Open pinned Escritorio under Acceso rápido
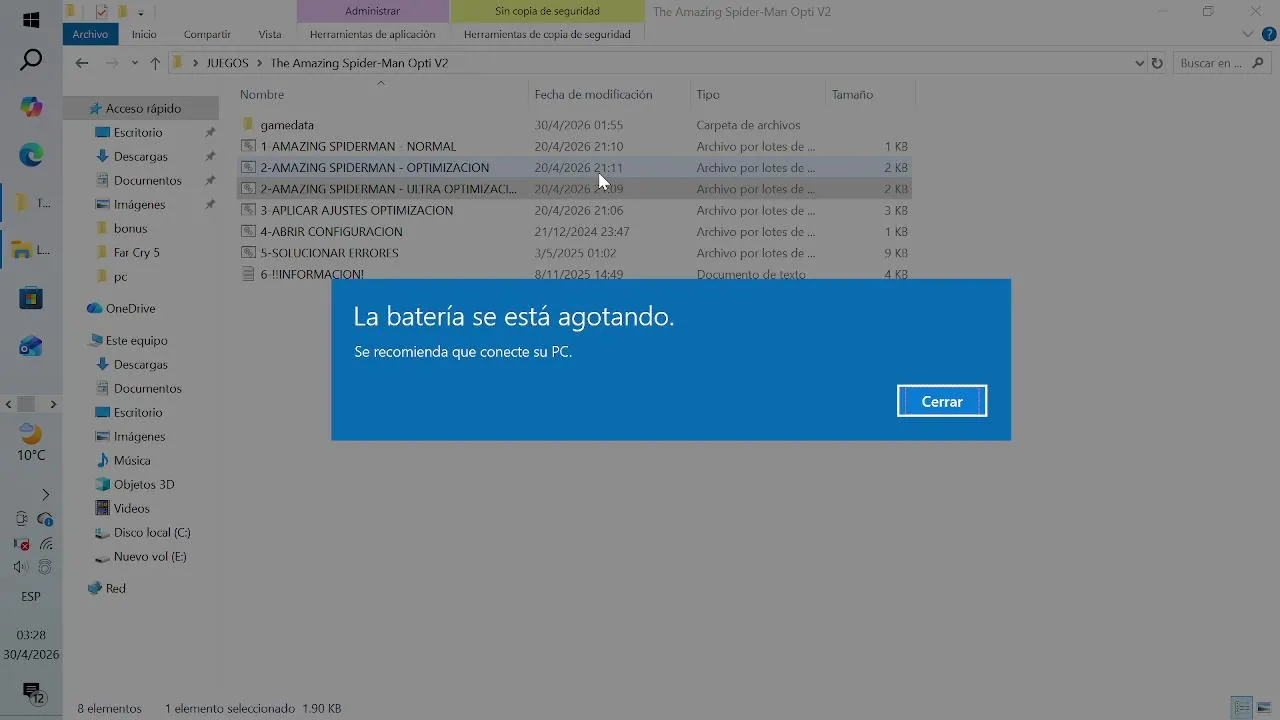1280x720 pixels. tap(138, 132)
